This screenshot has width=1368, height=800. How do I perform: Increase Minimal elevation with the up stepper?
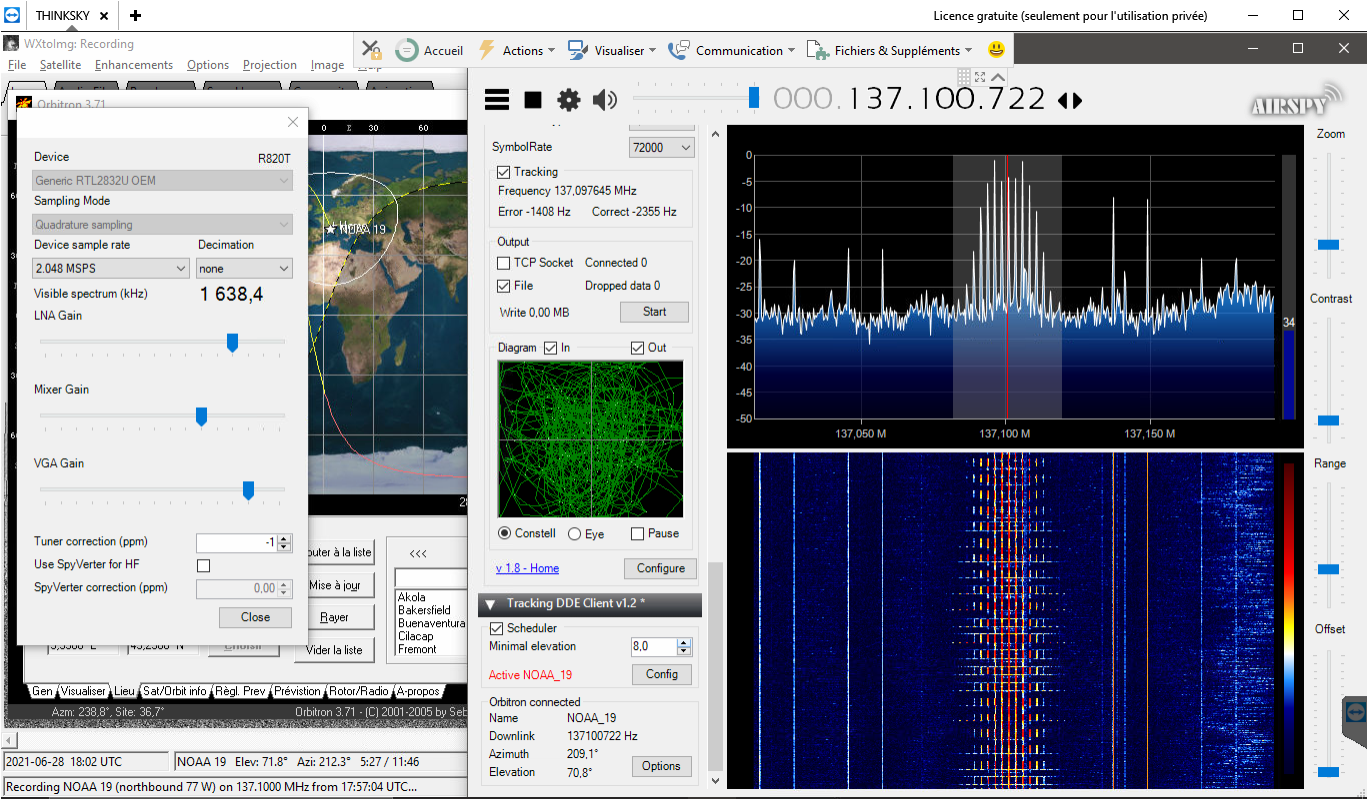click(684, 643)
